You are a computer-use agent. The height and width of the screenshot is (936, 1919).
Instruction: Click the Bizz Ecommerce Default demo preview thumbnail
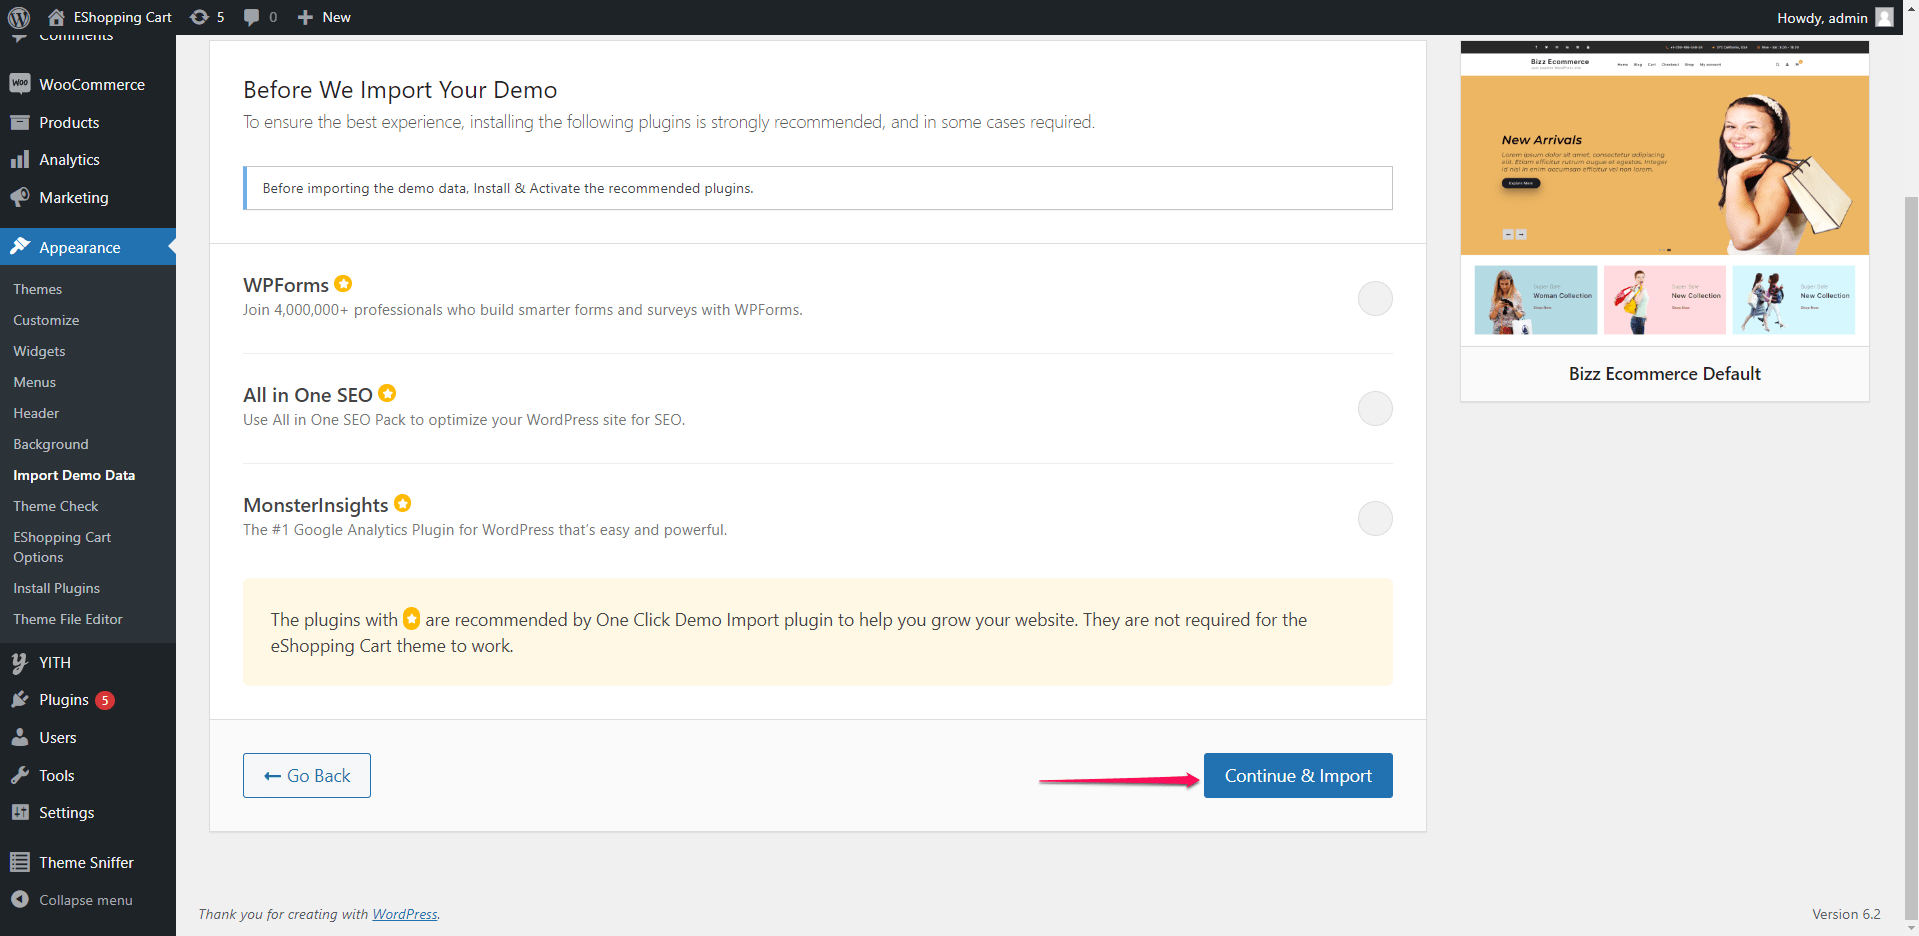[1664, 193]
